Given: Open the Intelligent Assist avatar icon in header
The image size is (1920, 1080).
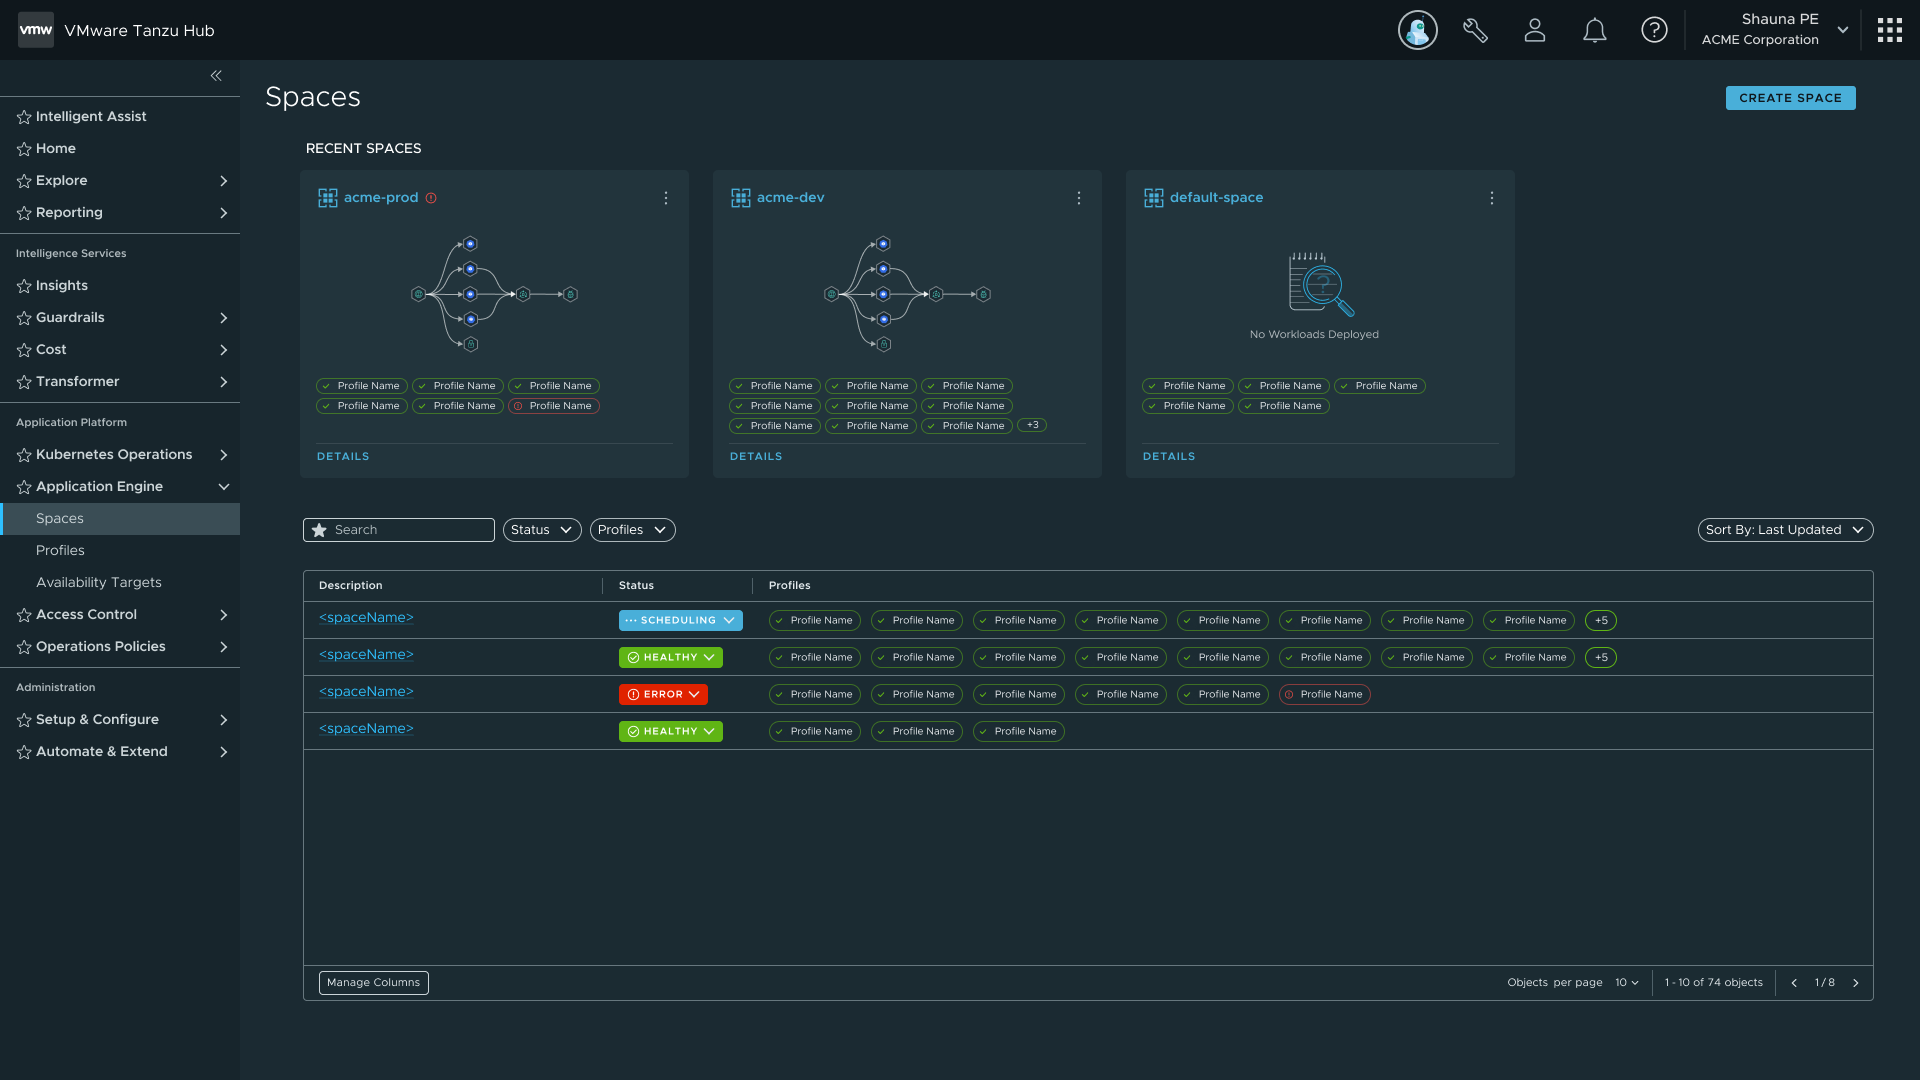Looking at the screenshot, I should 1417,30.
